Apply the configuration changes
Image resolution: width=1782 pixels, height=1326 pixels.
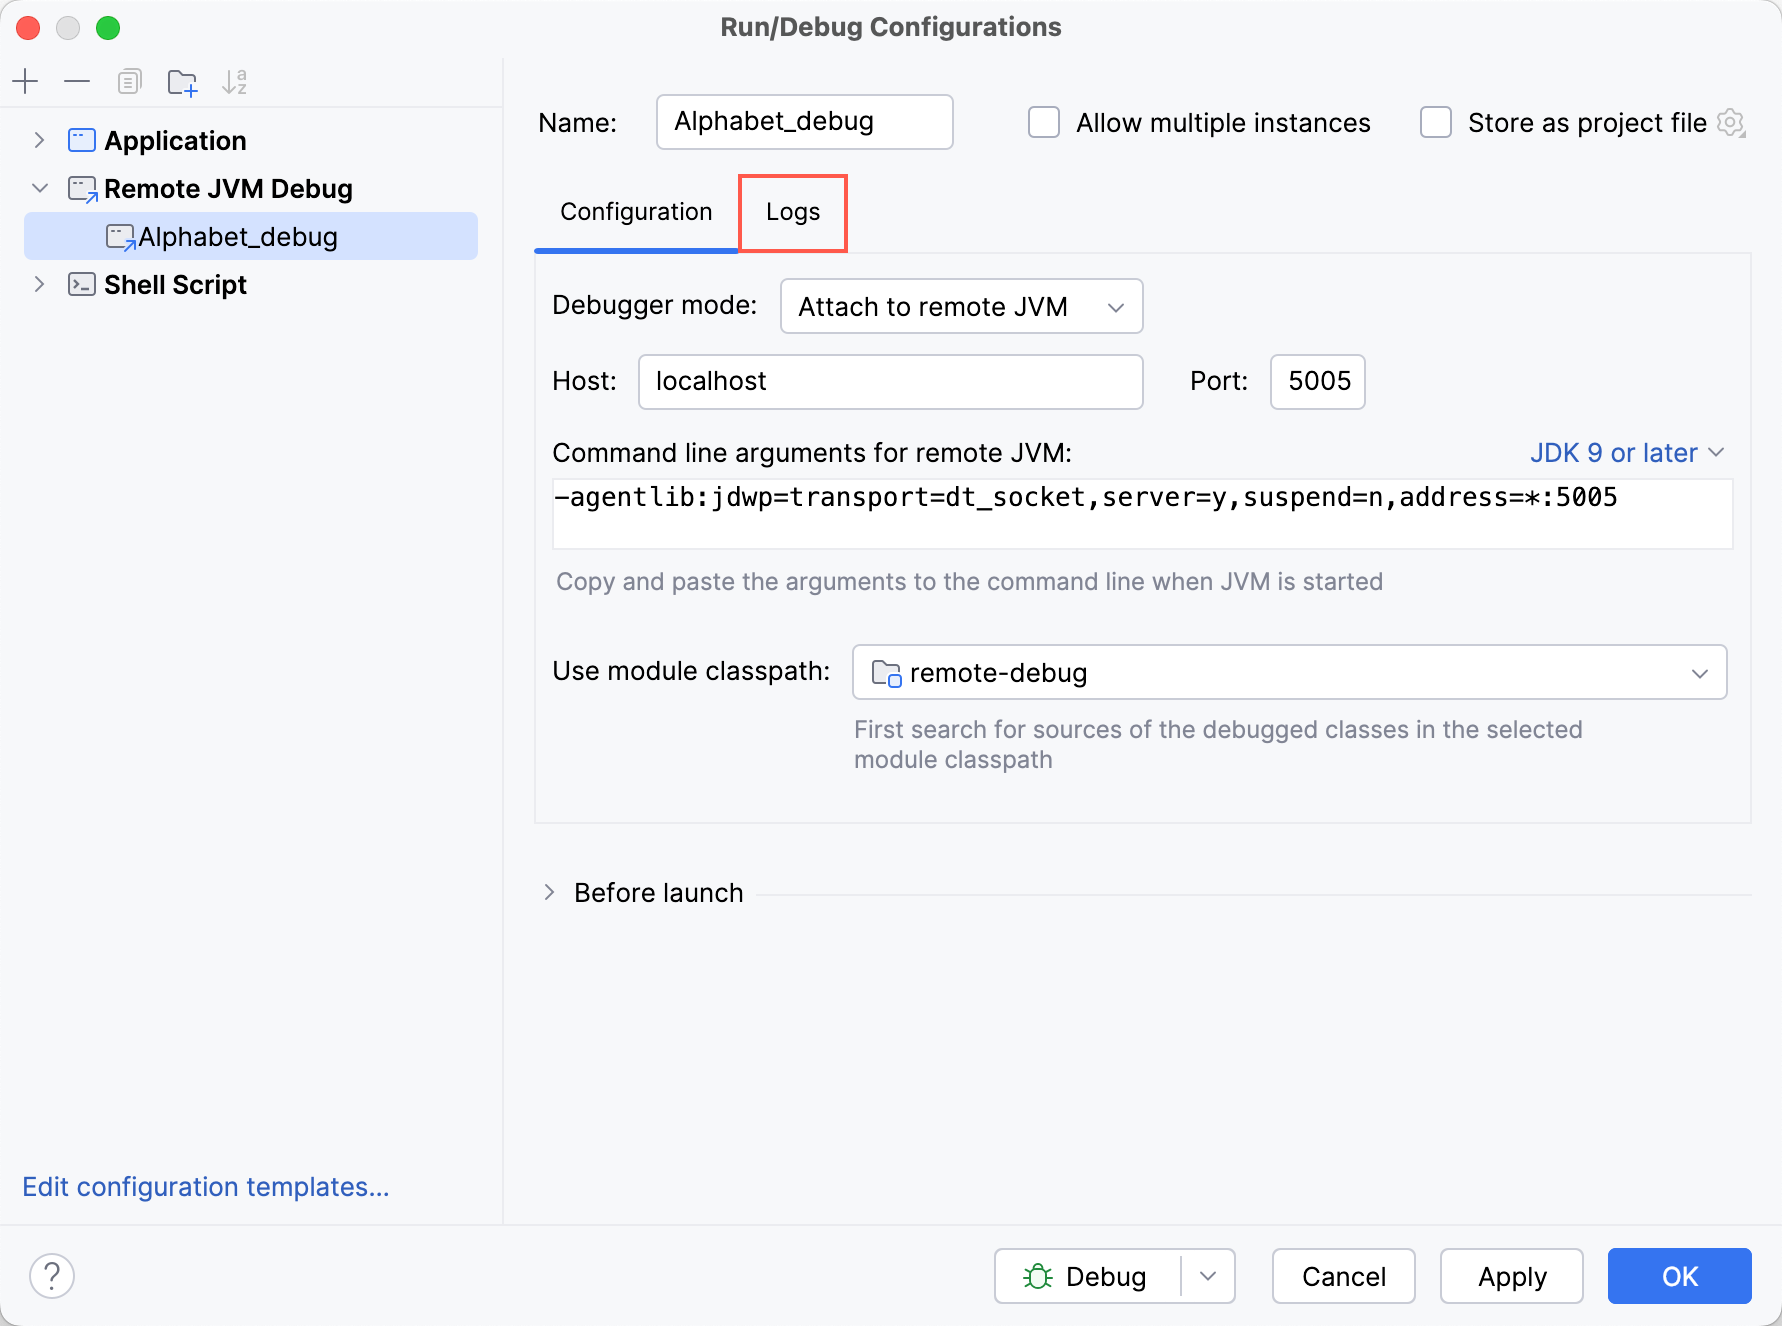pos(1511,1276)
